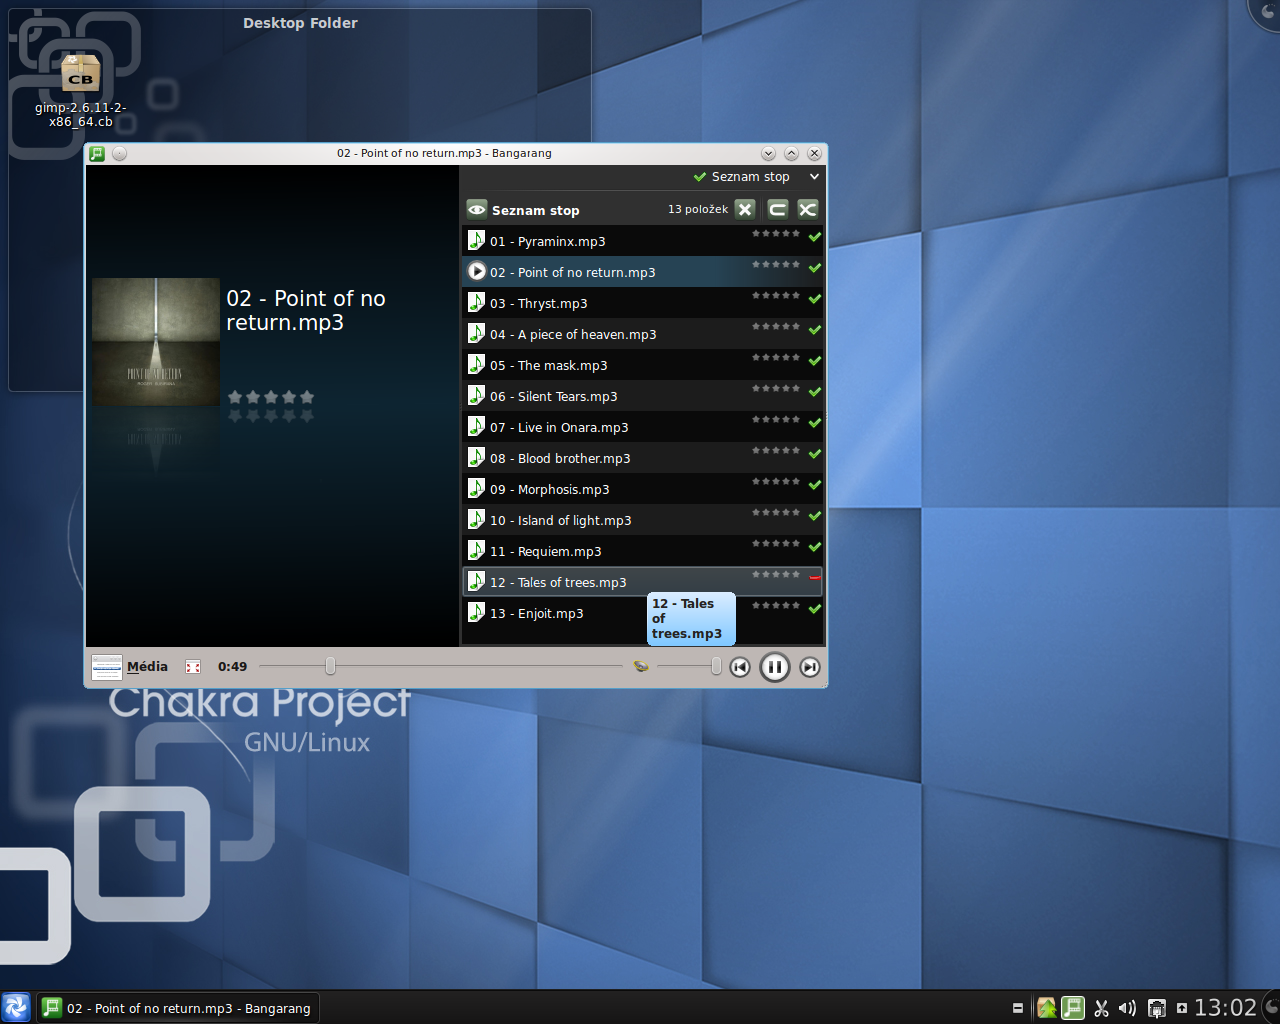
Task: Toggle repeat mode in the playlist header
Action: [x=777, y=209]
